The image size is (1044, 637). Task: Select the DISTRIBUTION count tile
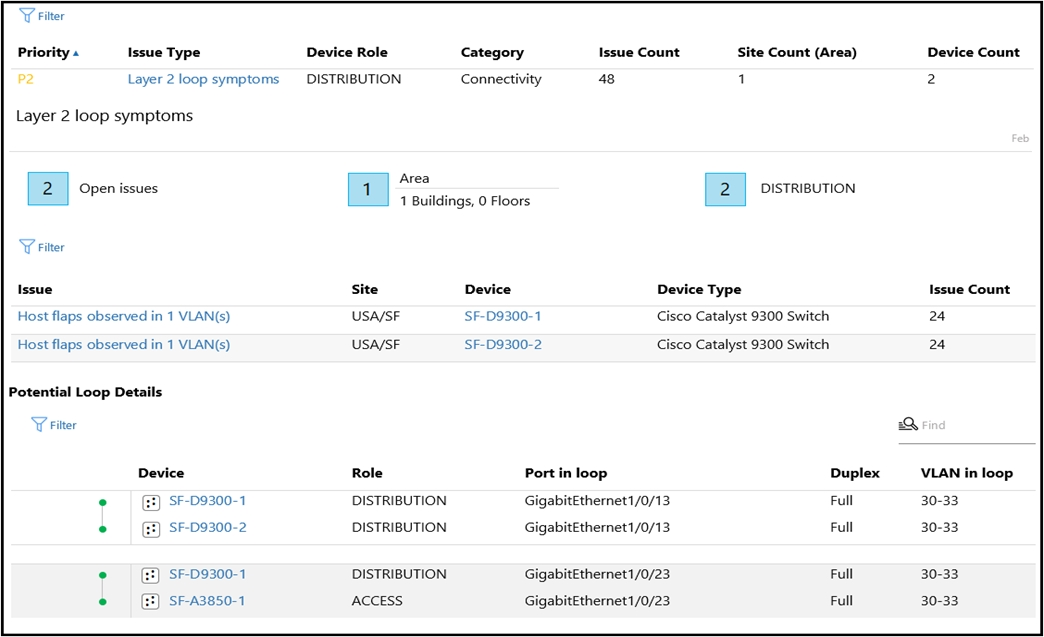tap(725, 190)
